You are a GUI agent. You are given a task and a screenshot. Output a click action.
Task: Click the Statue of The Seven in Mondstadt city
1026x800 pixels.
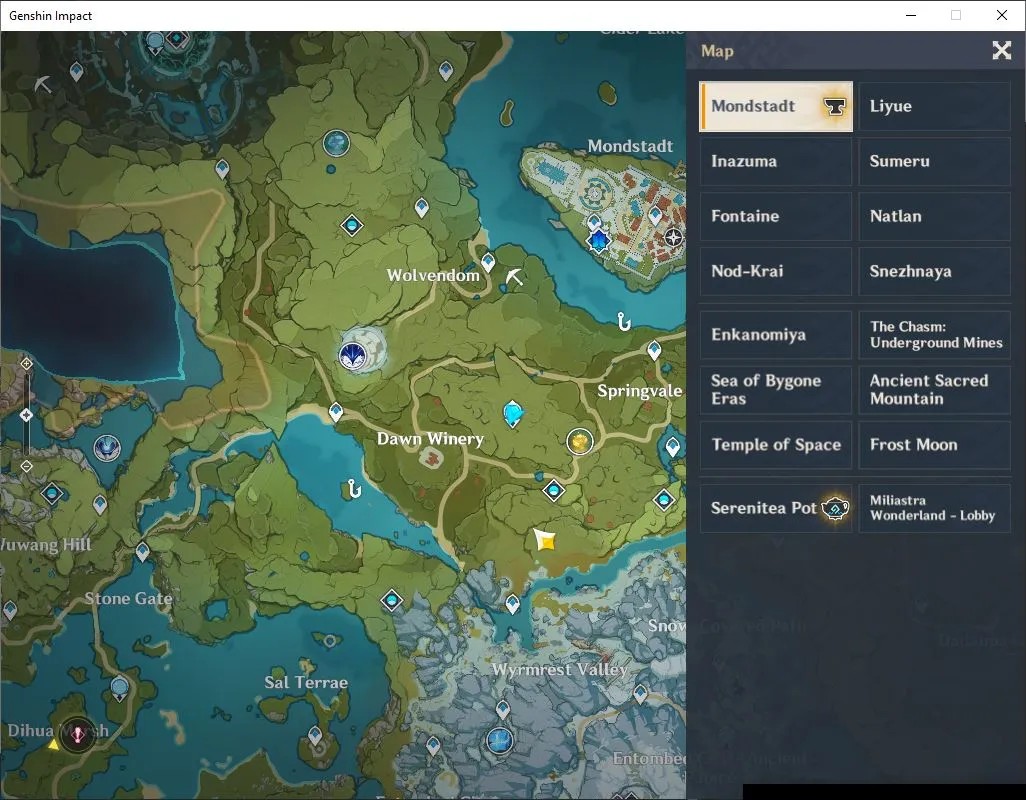tap(598, 241)
